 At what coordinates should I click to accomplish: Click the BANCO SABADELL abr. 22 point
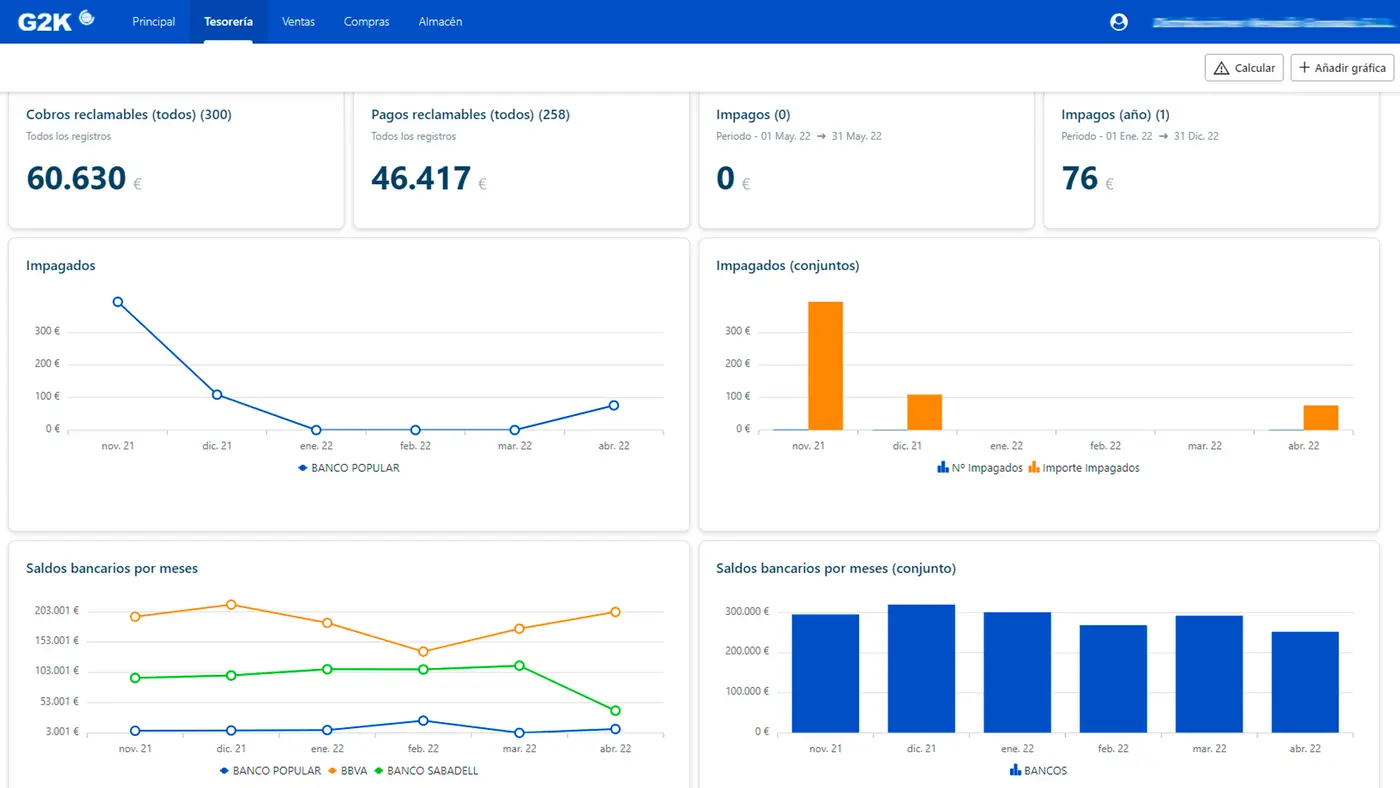(615, 711)
